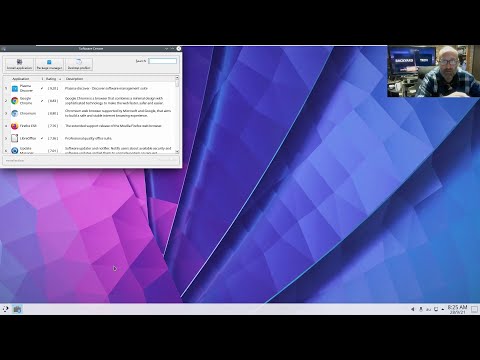Open the Package manager section
Image resolution: width=480 pixels, height=360 pixels.
pyautogui.click(x=49, y=64)
